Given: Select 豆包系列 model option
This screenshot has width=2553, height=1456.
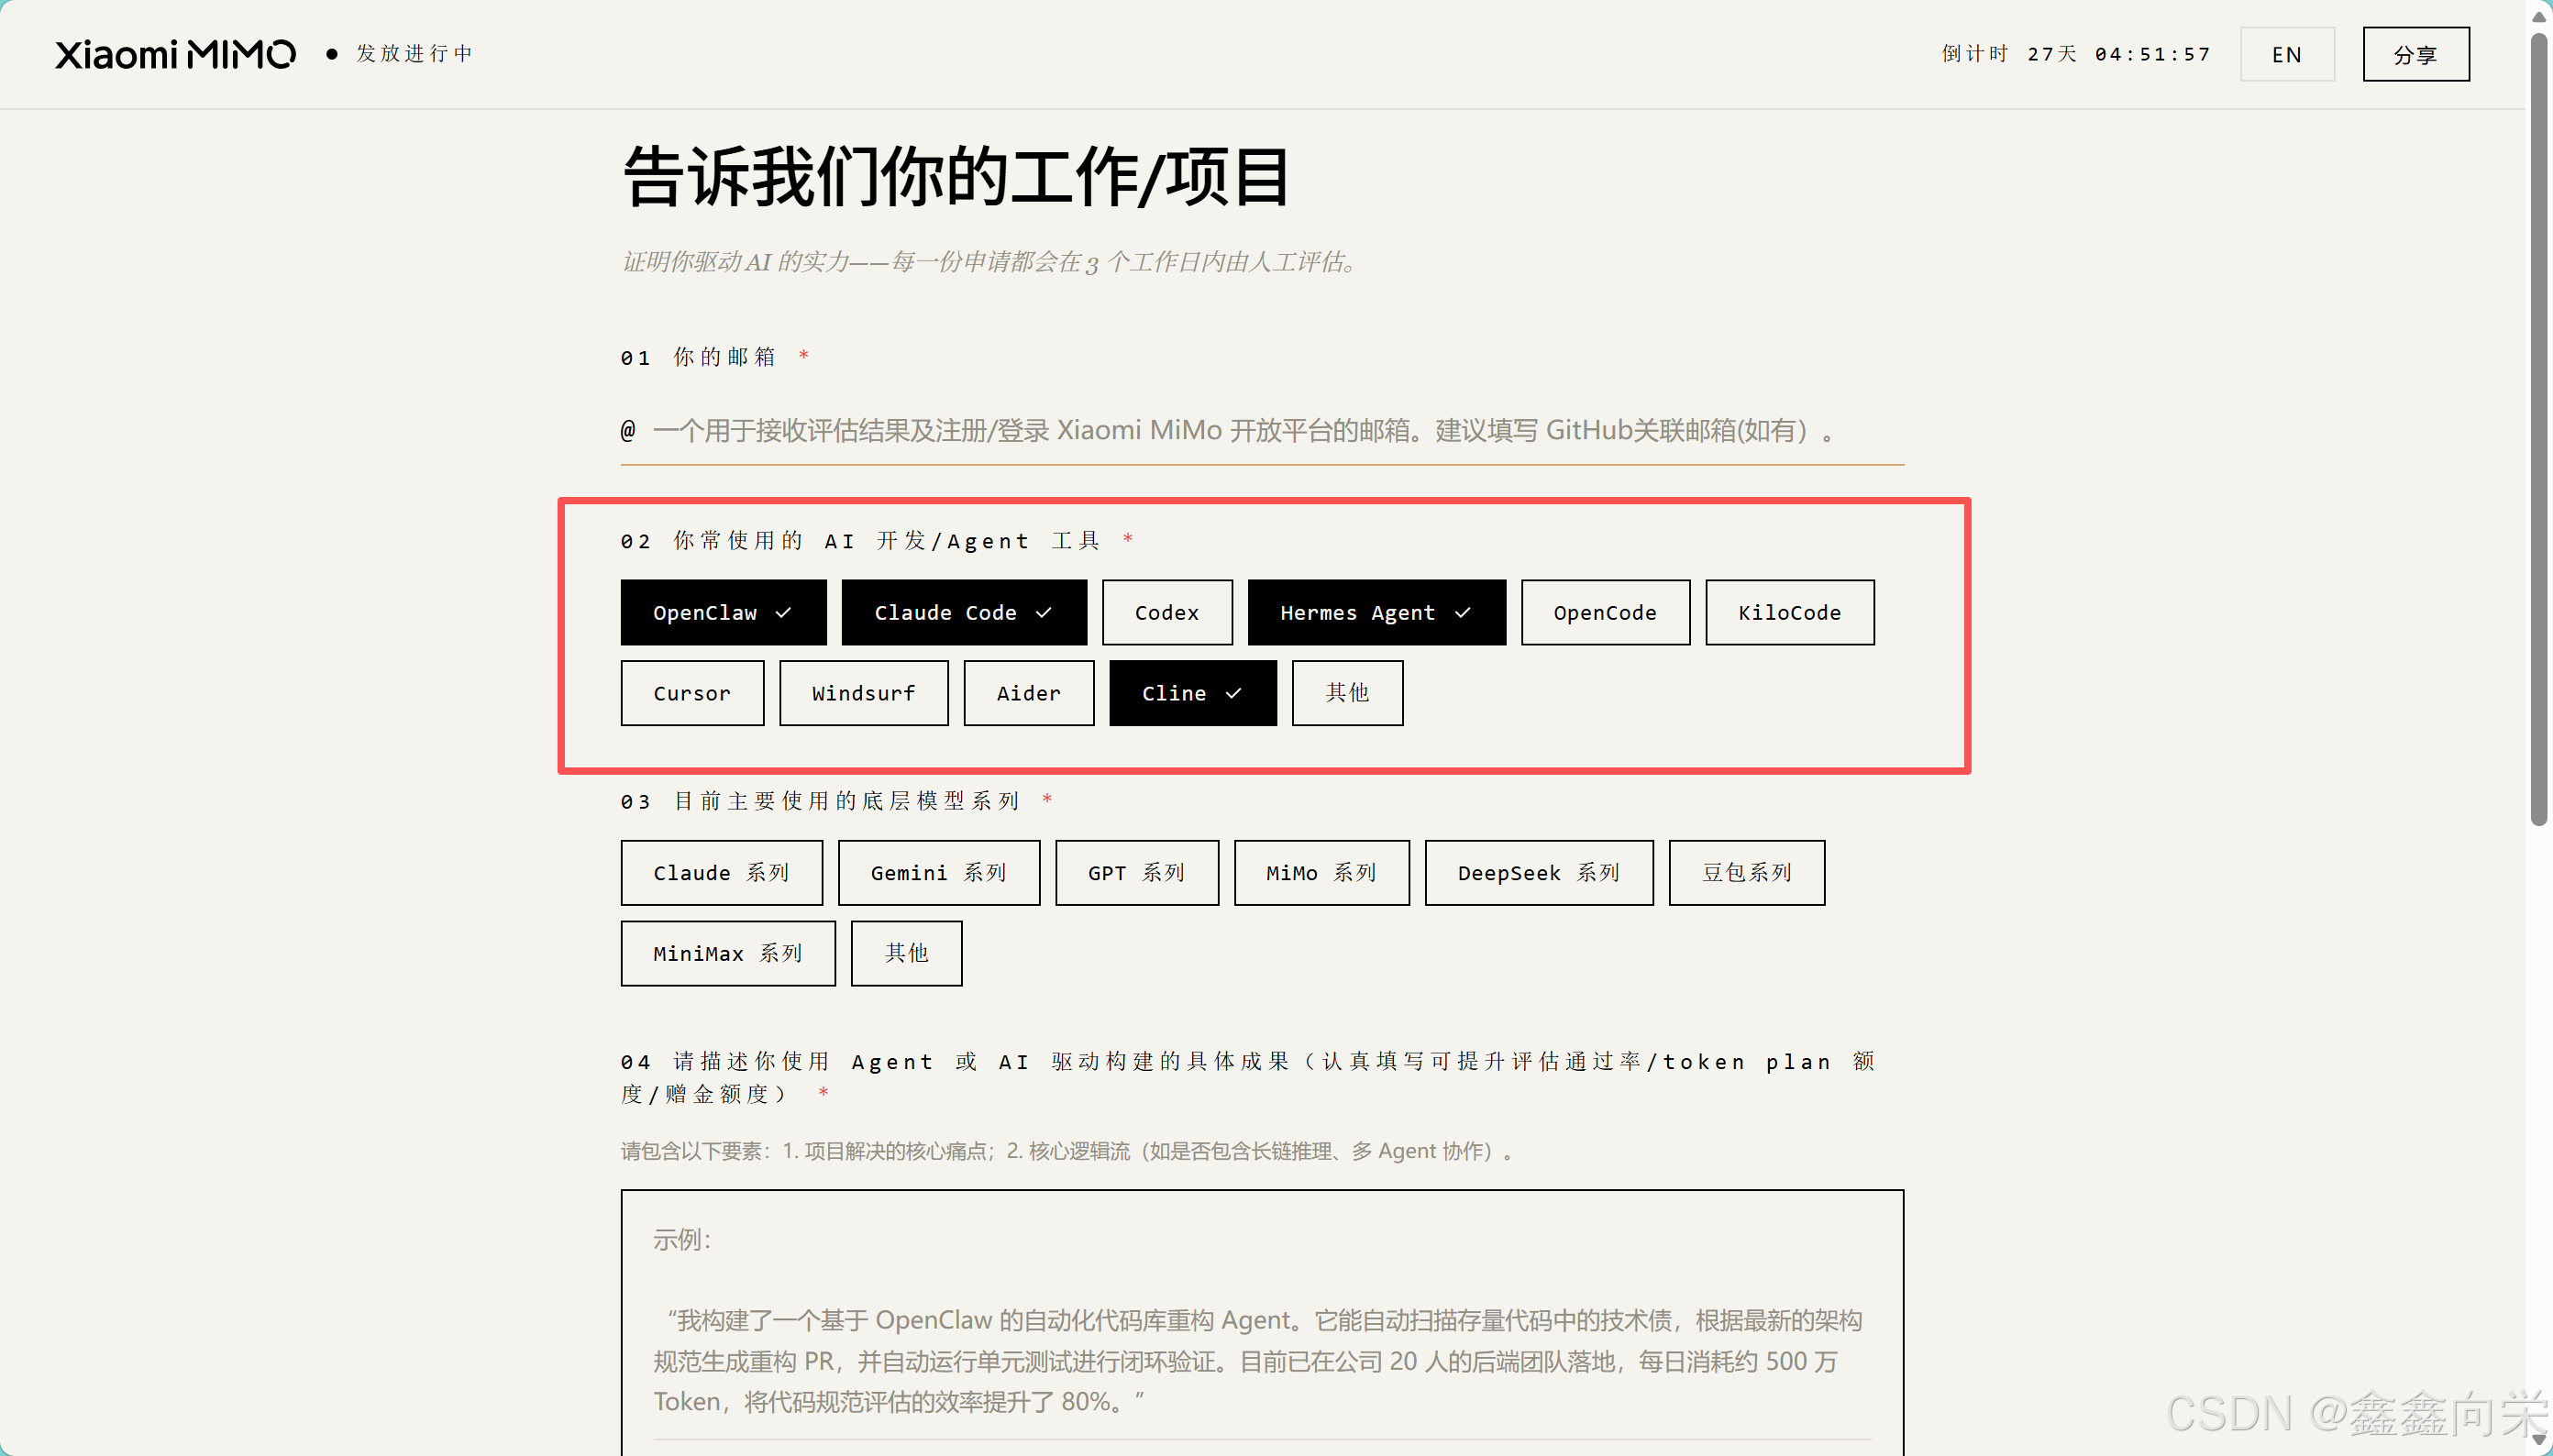Looking at the screenshot, I should 1746,873.
